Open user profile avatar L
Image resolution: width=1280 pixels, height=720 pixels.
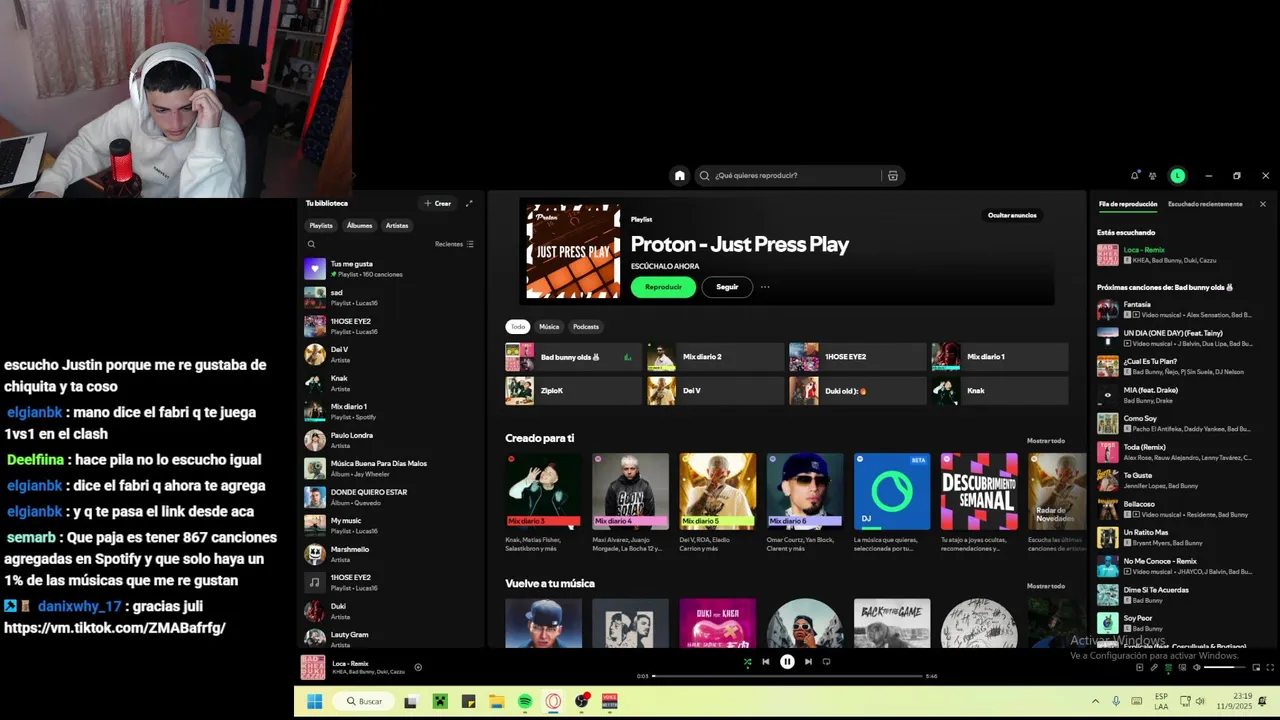1178,175
